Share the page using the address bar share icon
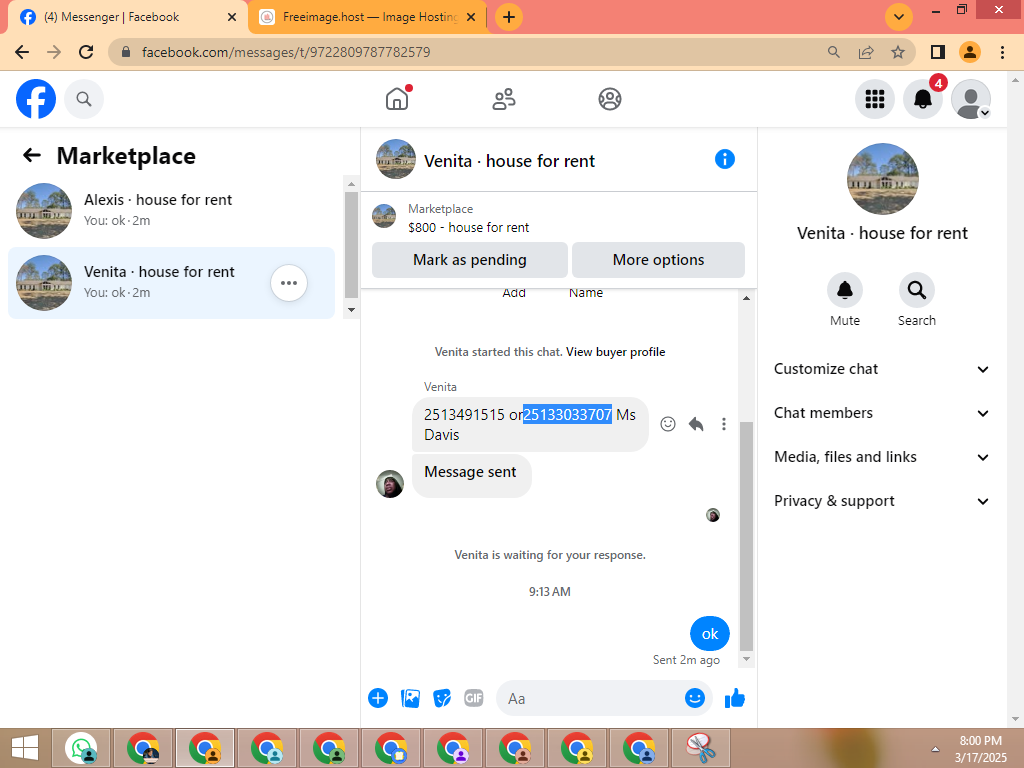The image size is (1024, 768). [x=866, y=52]
